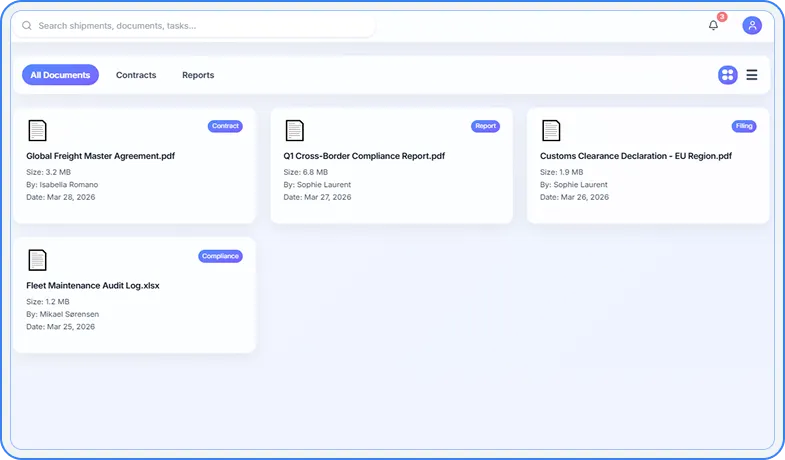Open Fleet Maintenance Audit Log.xlsx title
785x460 pixels.
[93, 285]
